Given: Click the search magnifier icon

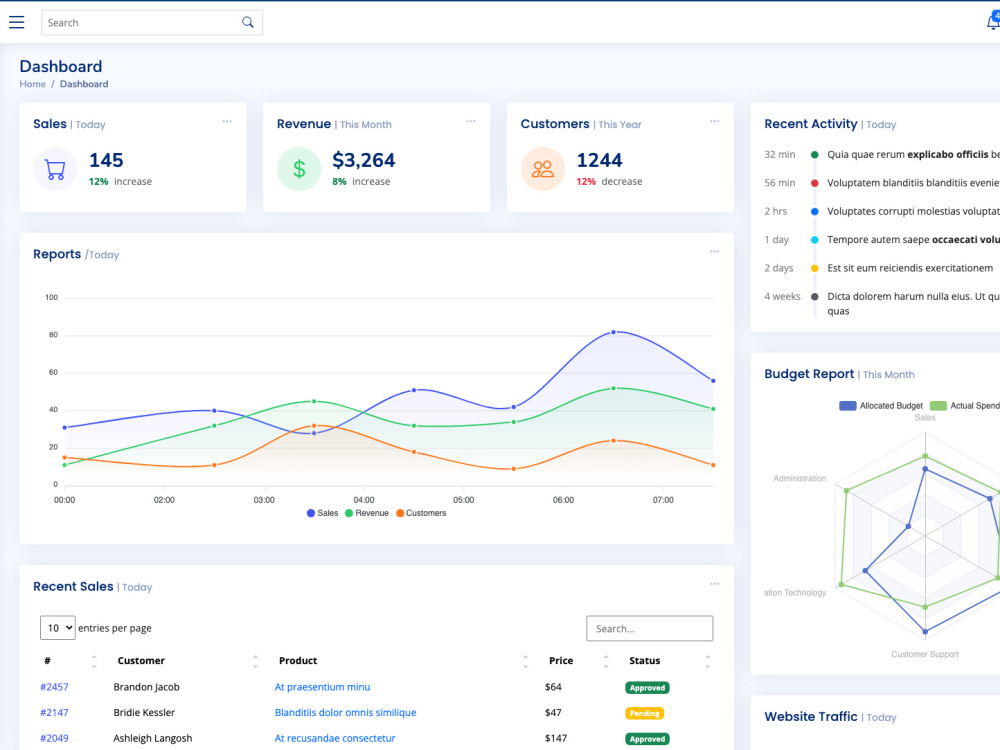Looking at the screenshot, I should (x=247, y=22).
